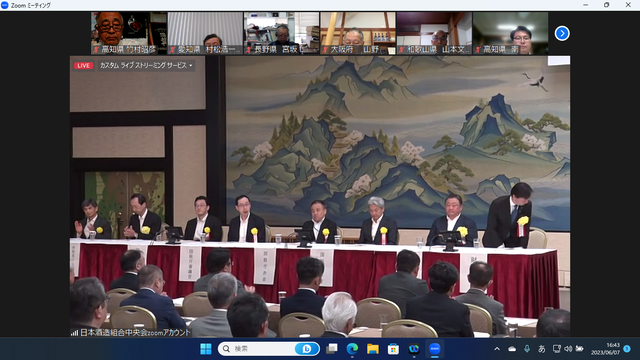Select the 高知県 竹村昭彦 video thumbnail
Image resolution: width=640 pixels, height=360 pixels.
(129, 33)
